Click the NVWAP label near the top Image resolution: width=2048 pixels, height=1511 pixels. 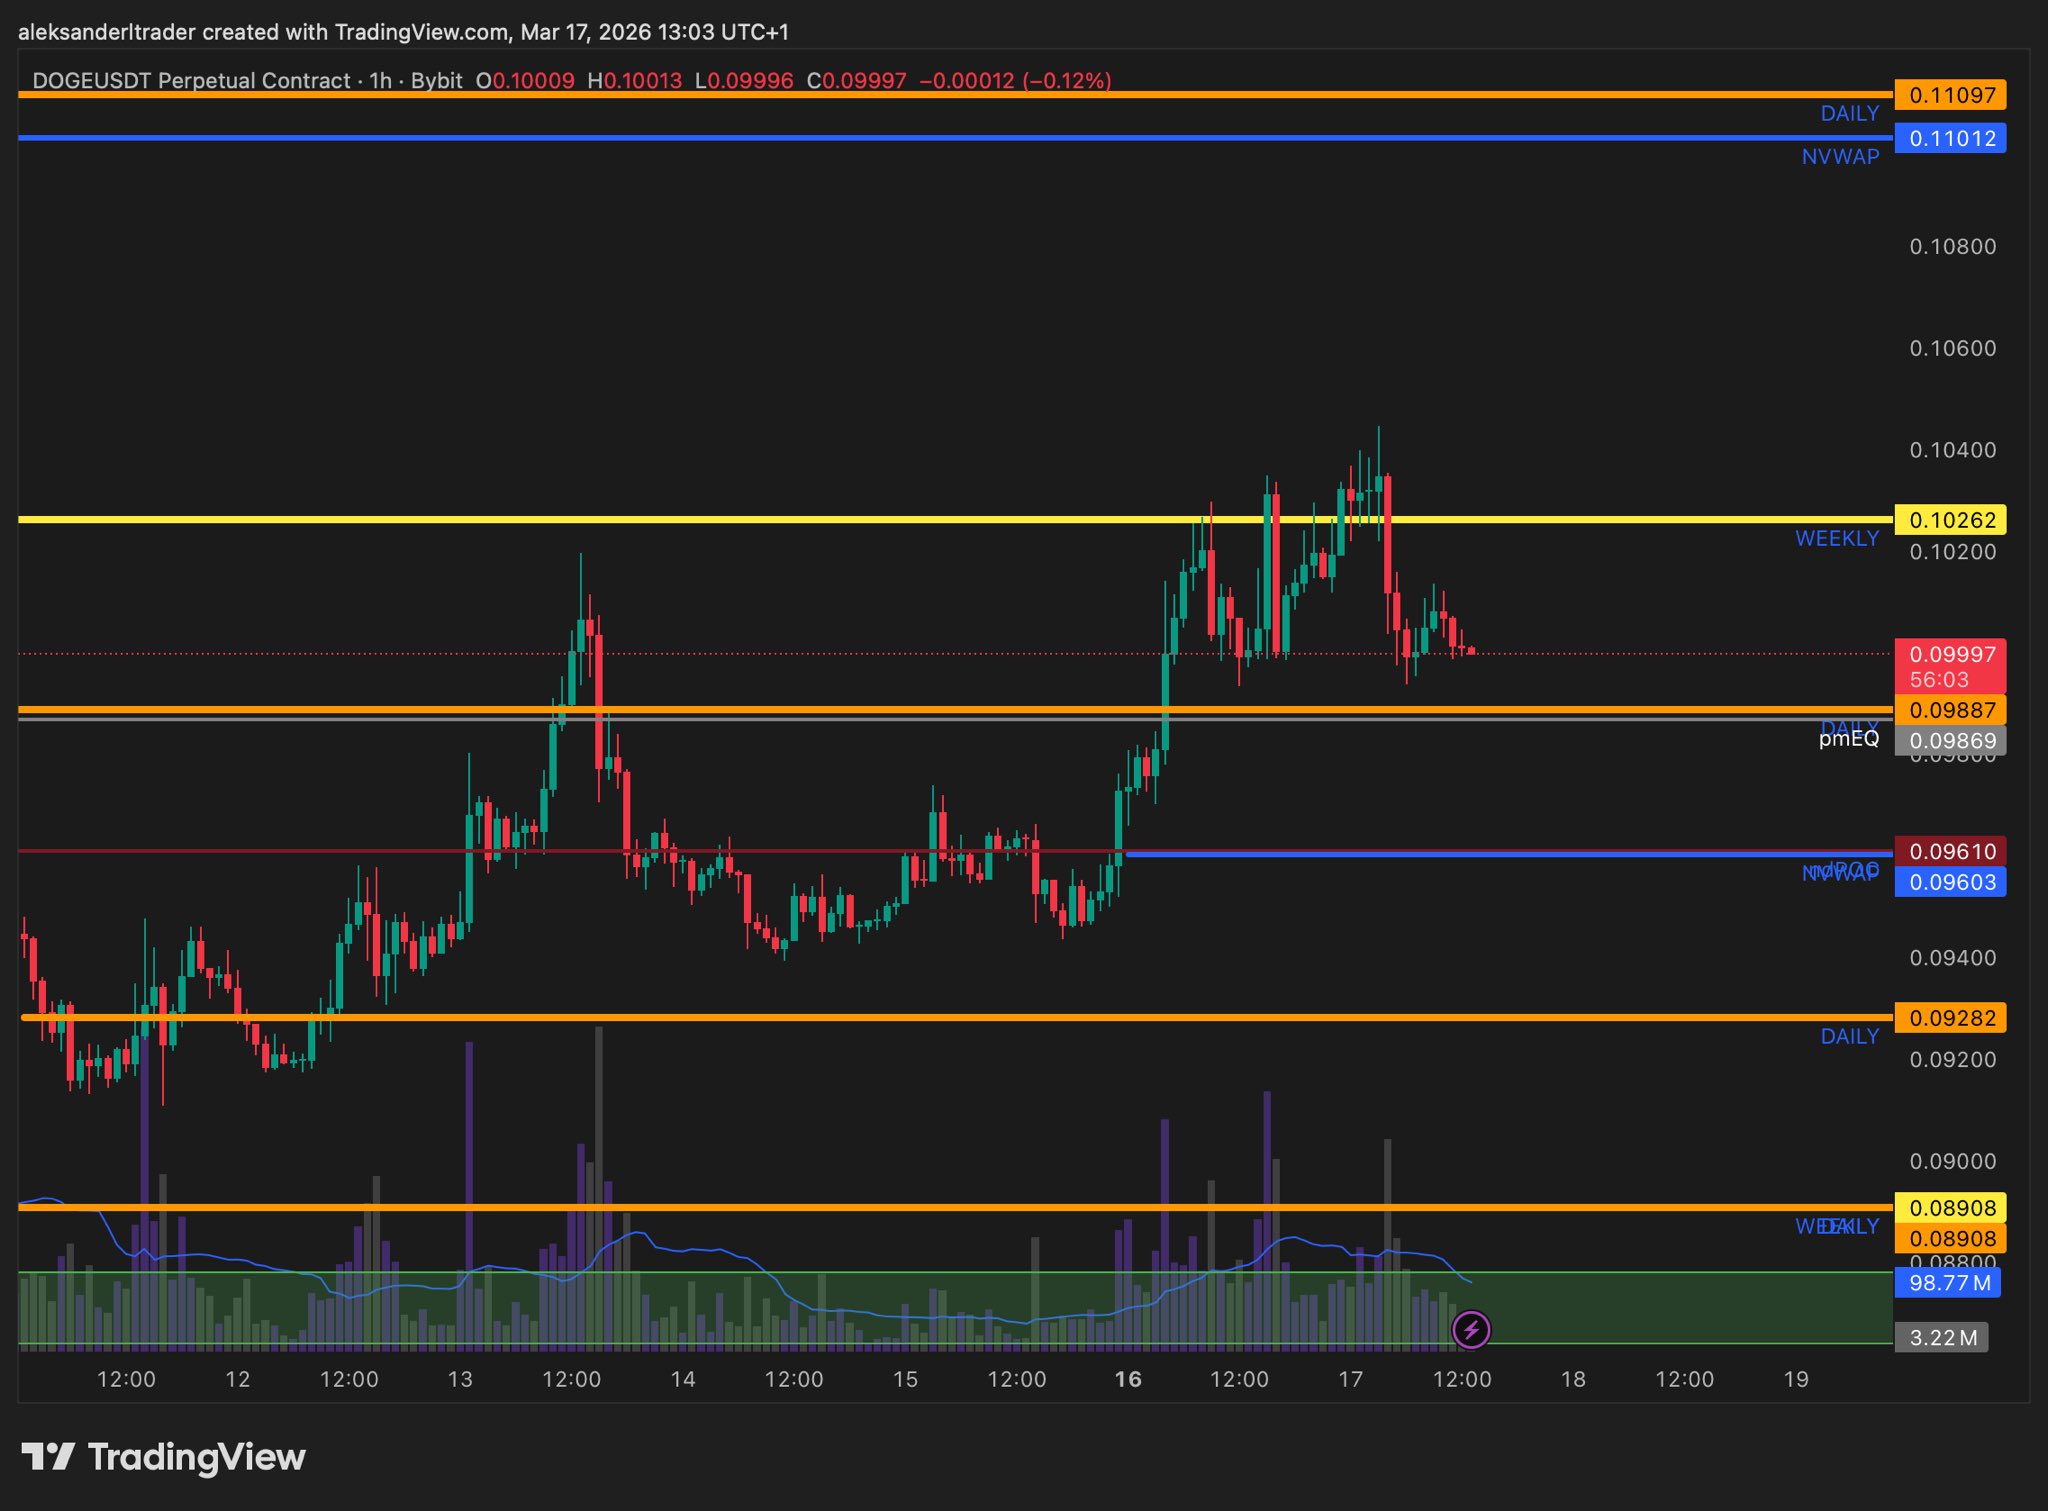click(1839, 157)
